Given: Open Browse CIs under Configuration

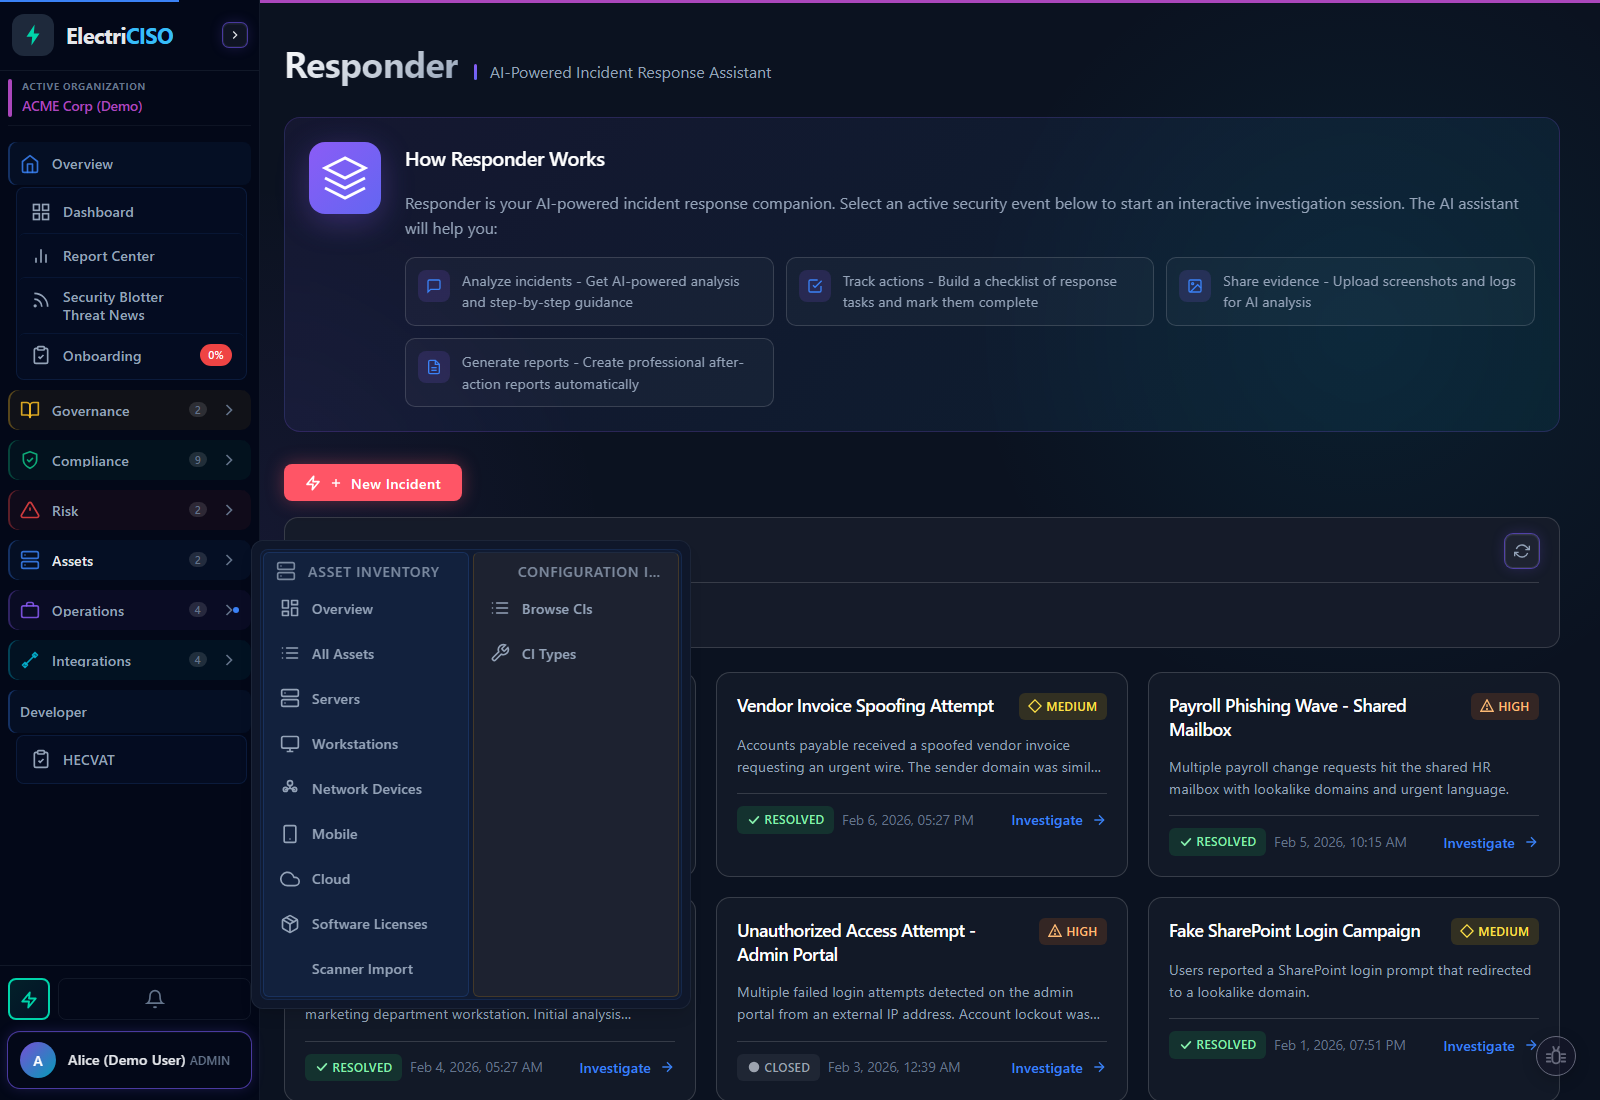Looking at the screenshot, I should pos(557,608).
